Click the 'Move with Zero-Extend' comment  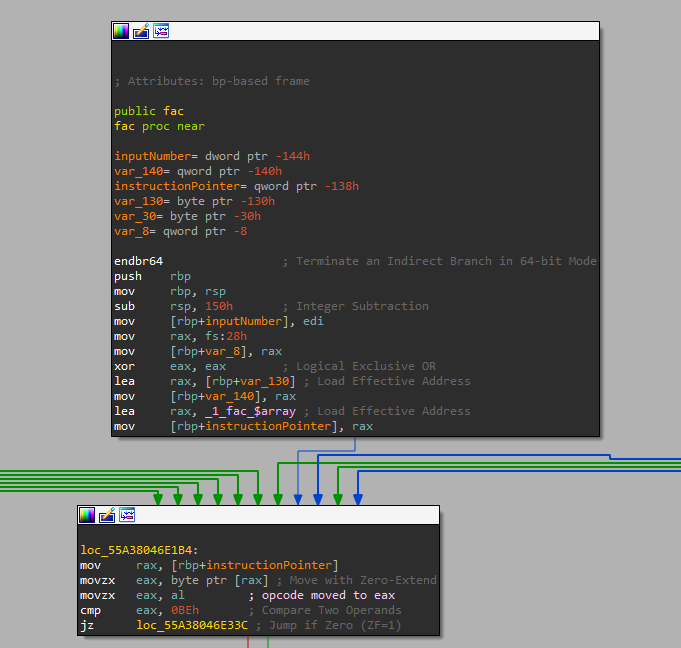[x=357, y=580]
